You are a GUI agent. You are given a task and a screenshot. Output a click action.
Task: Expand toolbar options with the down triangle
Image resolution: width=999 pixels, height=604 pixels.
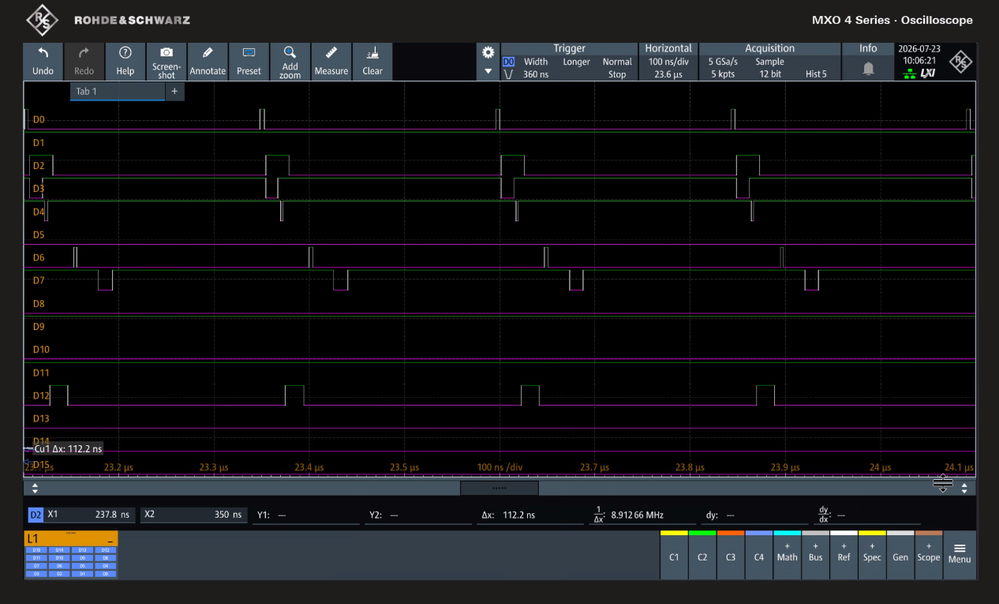point(488,71)
